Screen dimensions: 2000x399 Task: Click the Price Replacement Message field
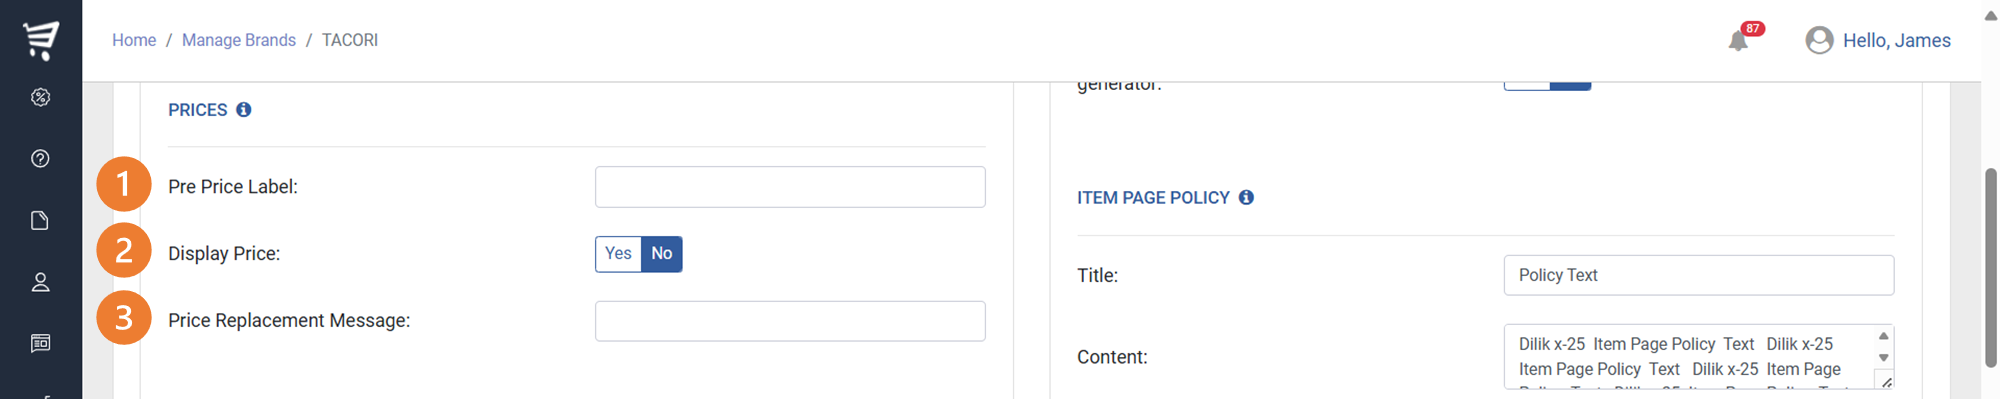click(x=790, y=321)
